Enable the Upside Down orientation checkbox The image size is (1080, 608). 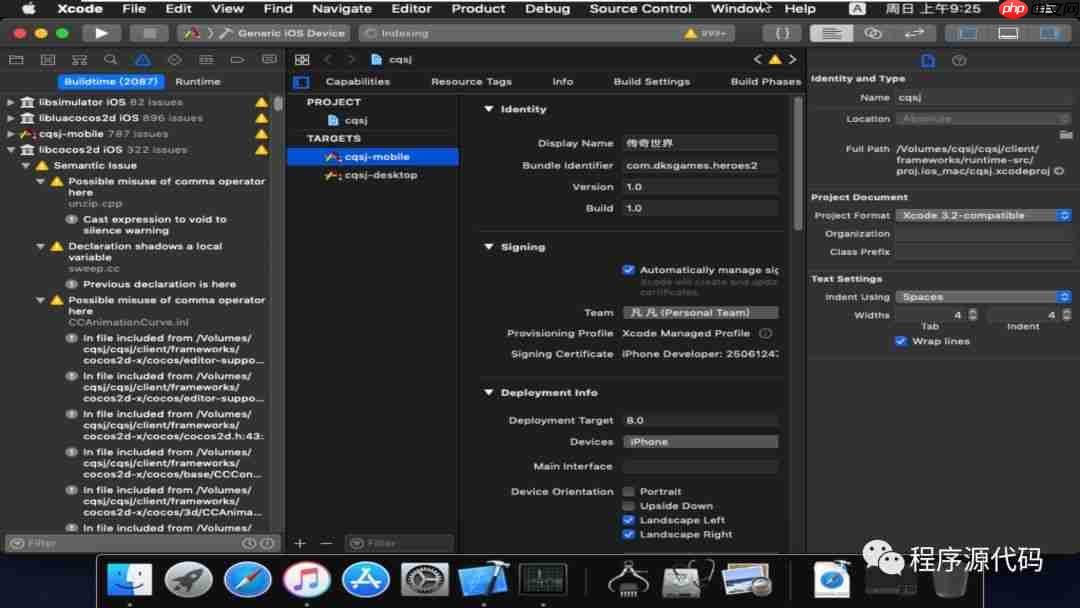coord(628,506)
